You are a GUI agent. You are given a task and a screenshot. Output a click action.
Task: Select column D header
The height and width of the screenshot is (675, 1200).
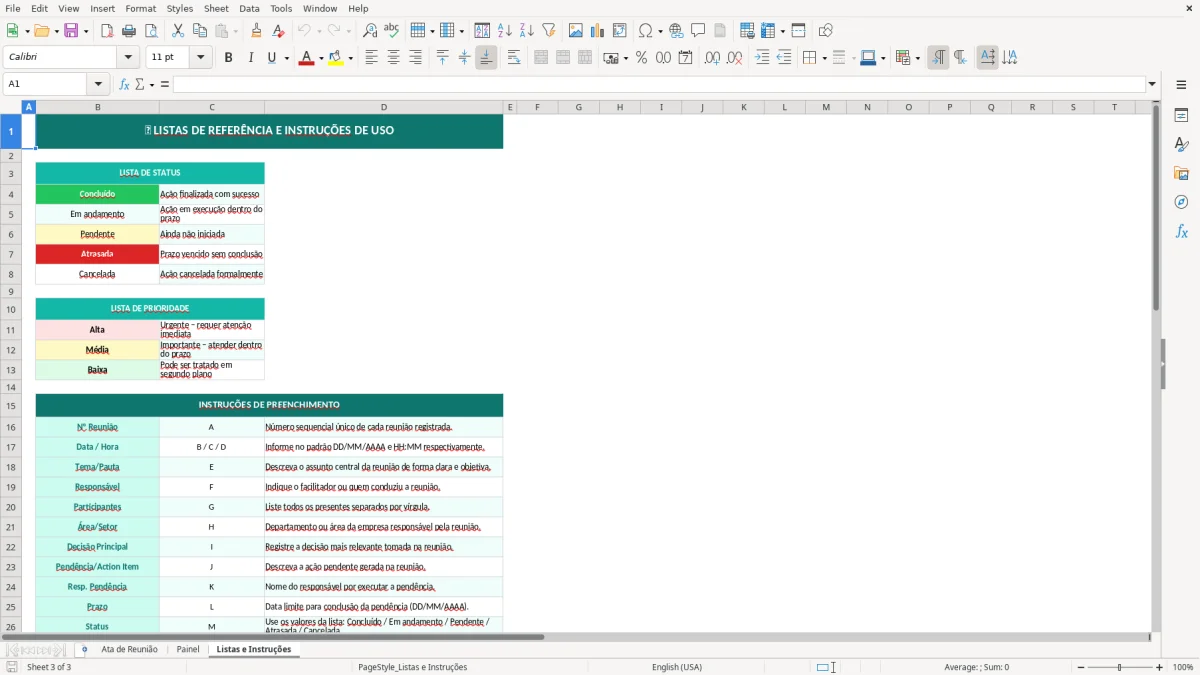coord(384,107)
